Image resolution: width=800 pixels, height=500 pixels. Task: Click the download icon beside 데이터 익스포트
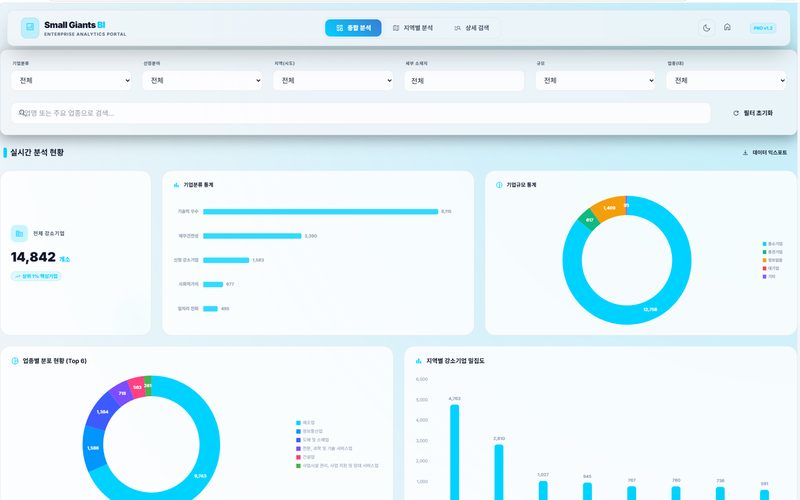(745, 153)
